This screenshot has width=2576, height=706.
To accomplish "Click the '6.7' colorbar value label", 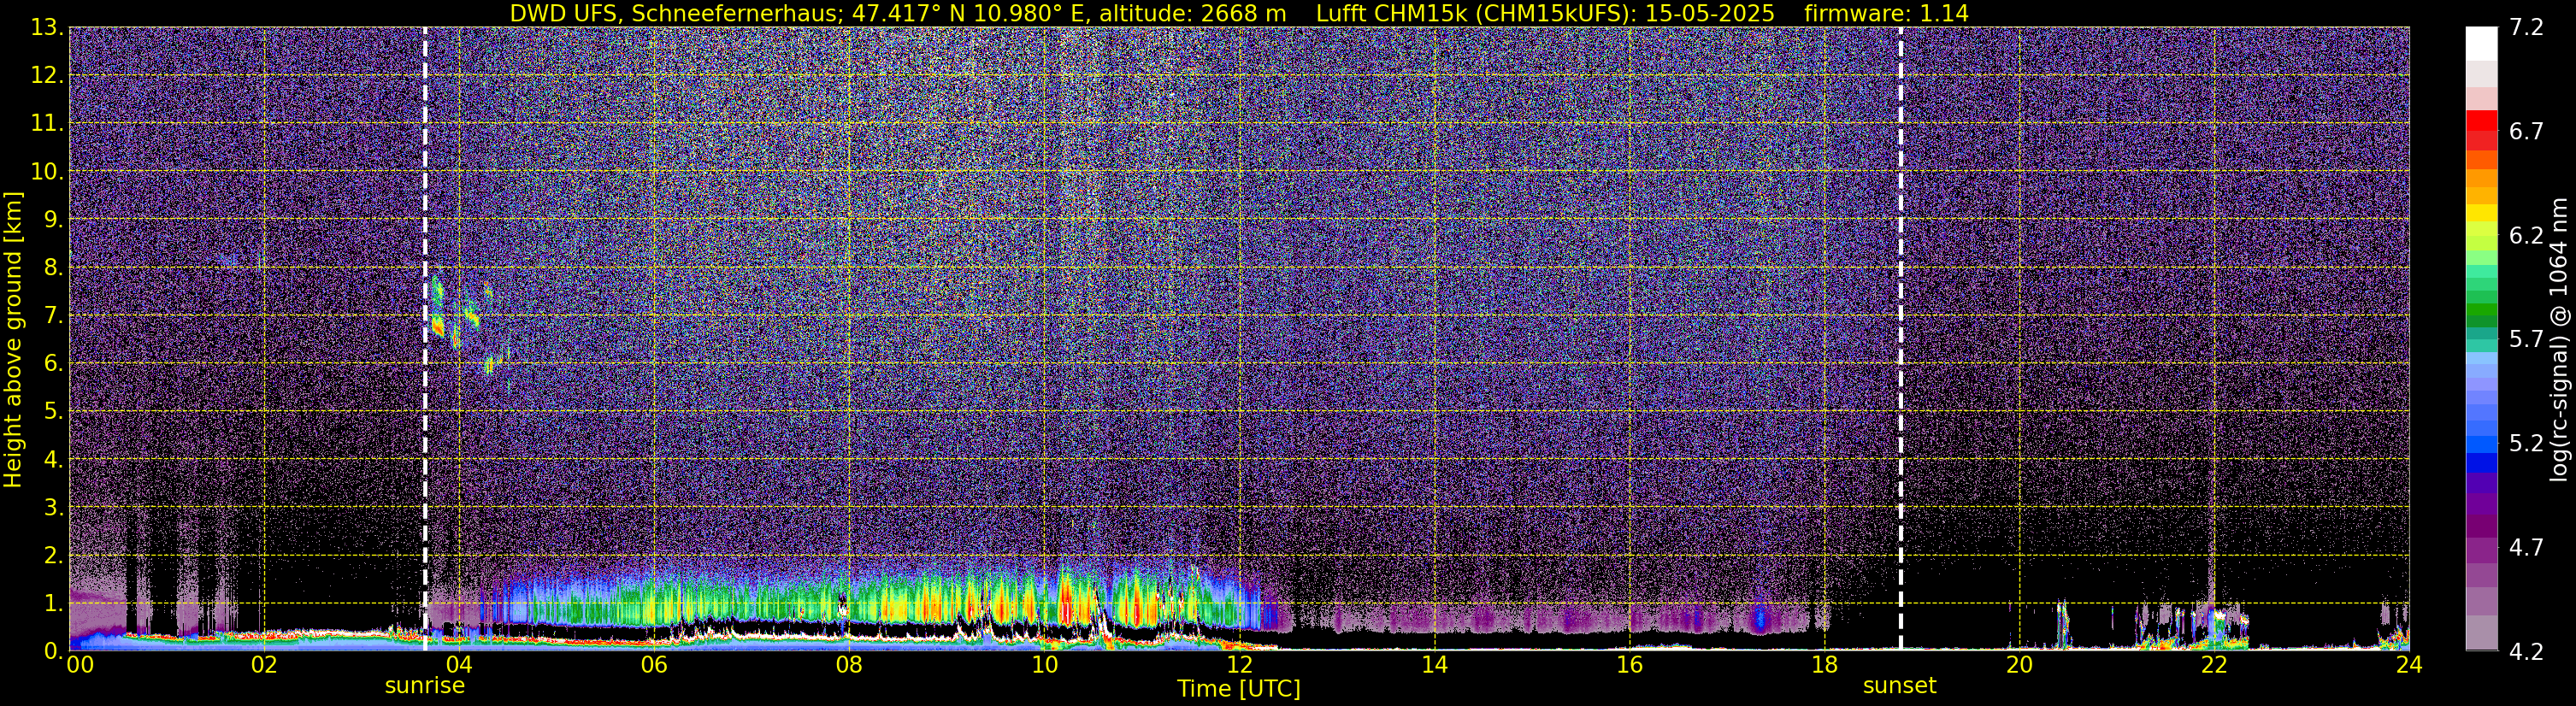I will coord(2526,131).
